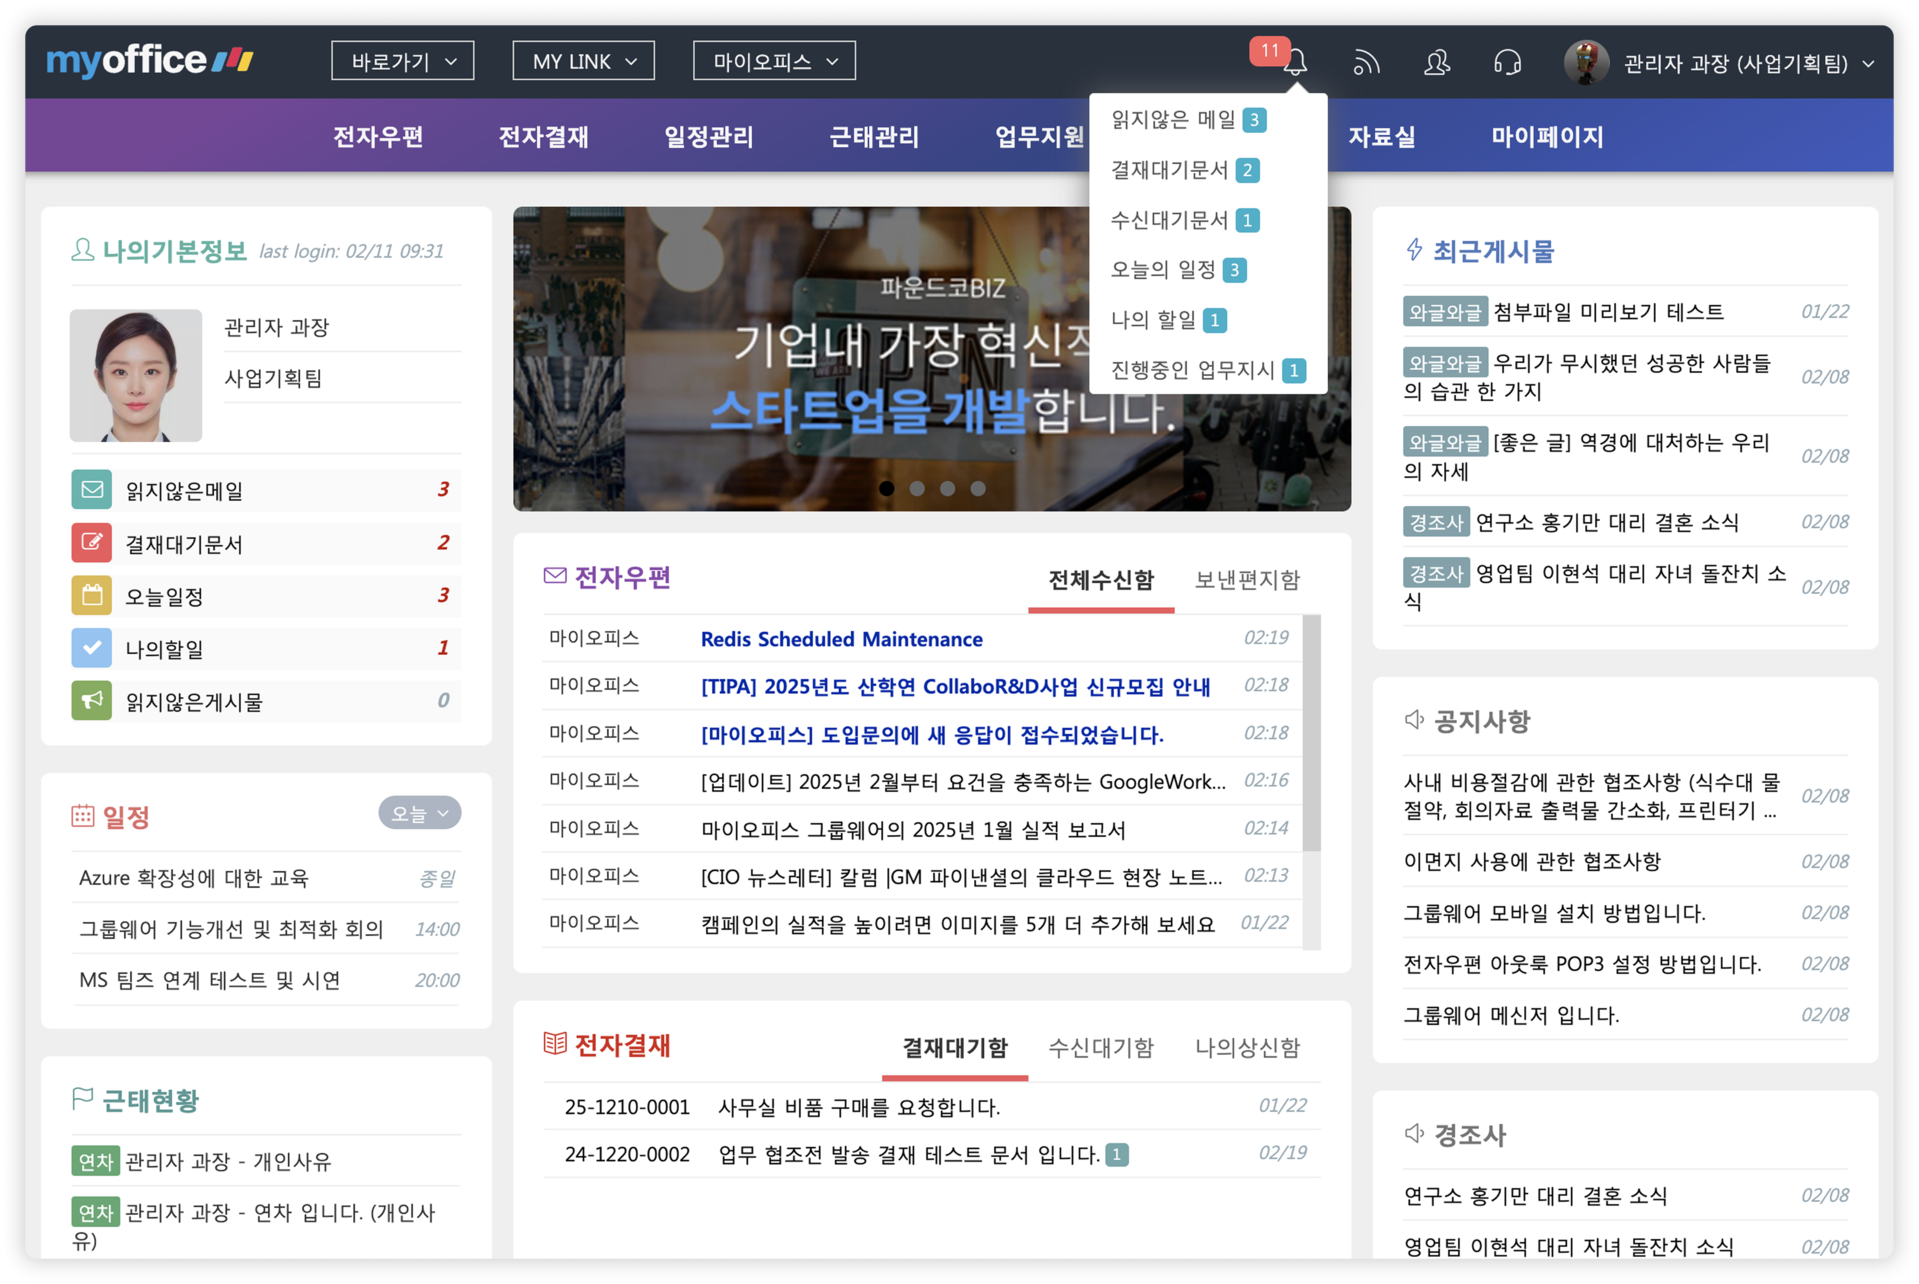This screenshot has width=1919, height=1284.
Task: Click the calendar icon beside 오늘일정
Action: (x=92, y=595)
